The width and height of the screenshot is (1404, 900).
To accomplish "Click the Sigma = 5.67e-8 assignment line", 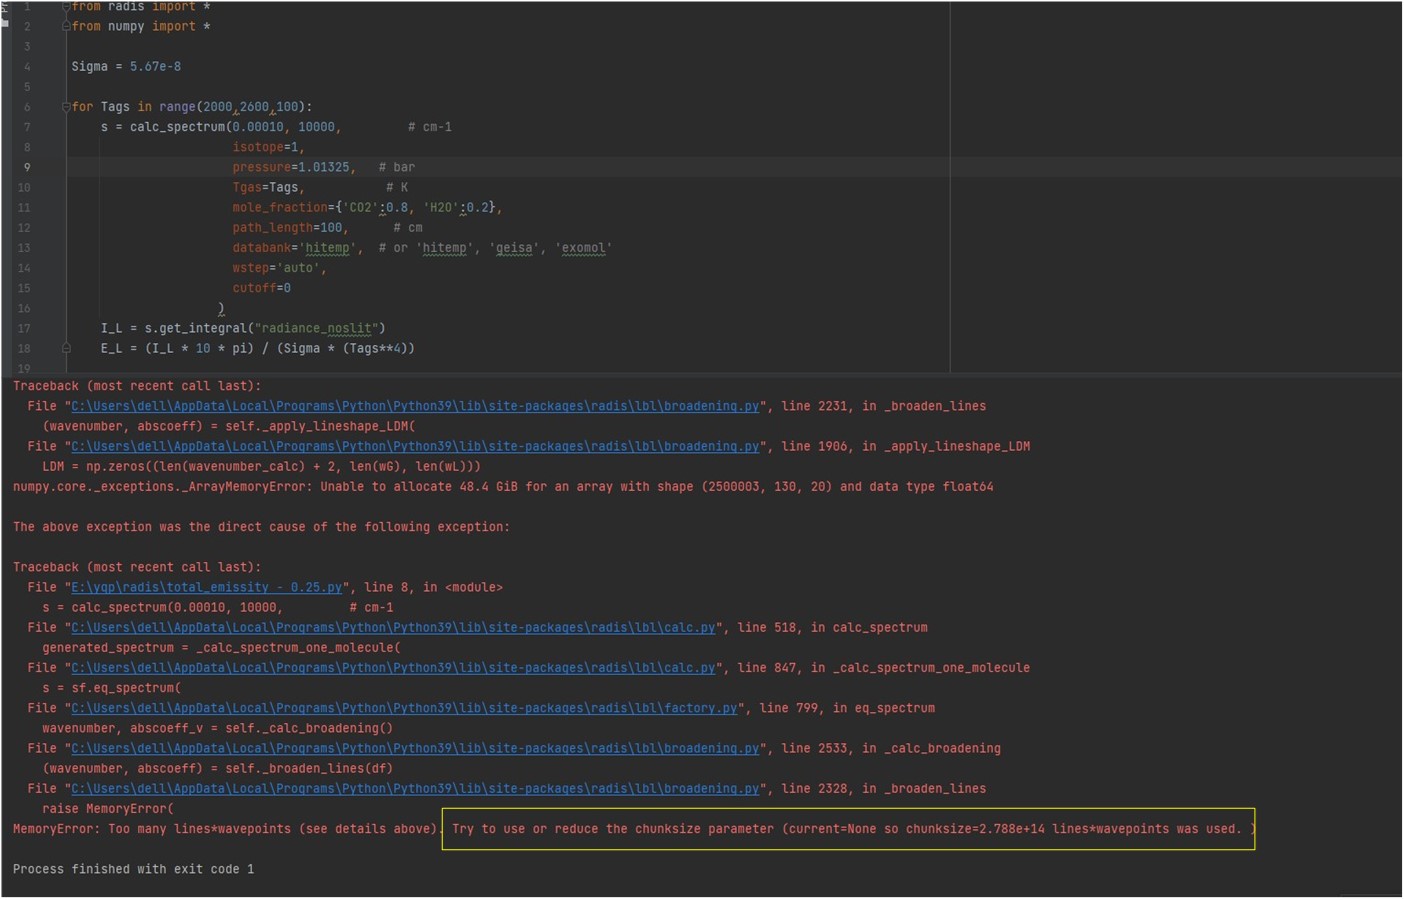I will coord(125,66).
